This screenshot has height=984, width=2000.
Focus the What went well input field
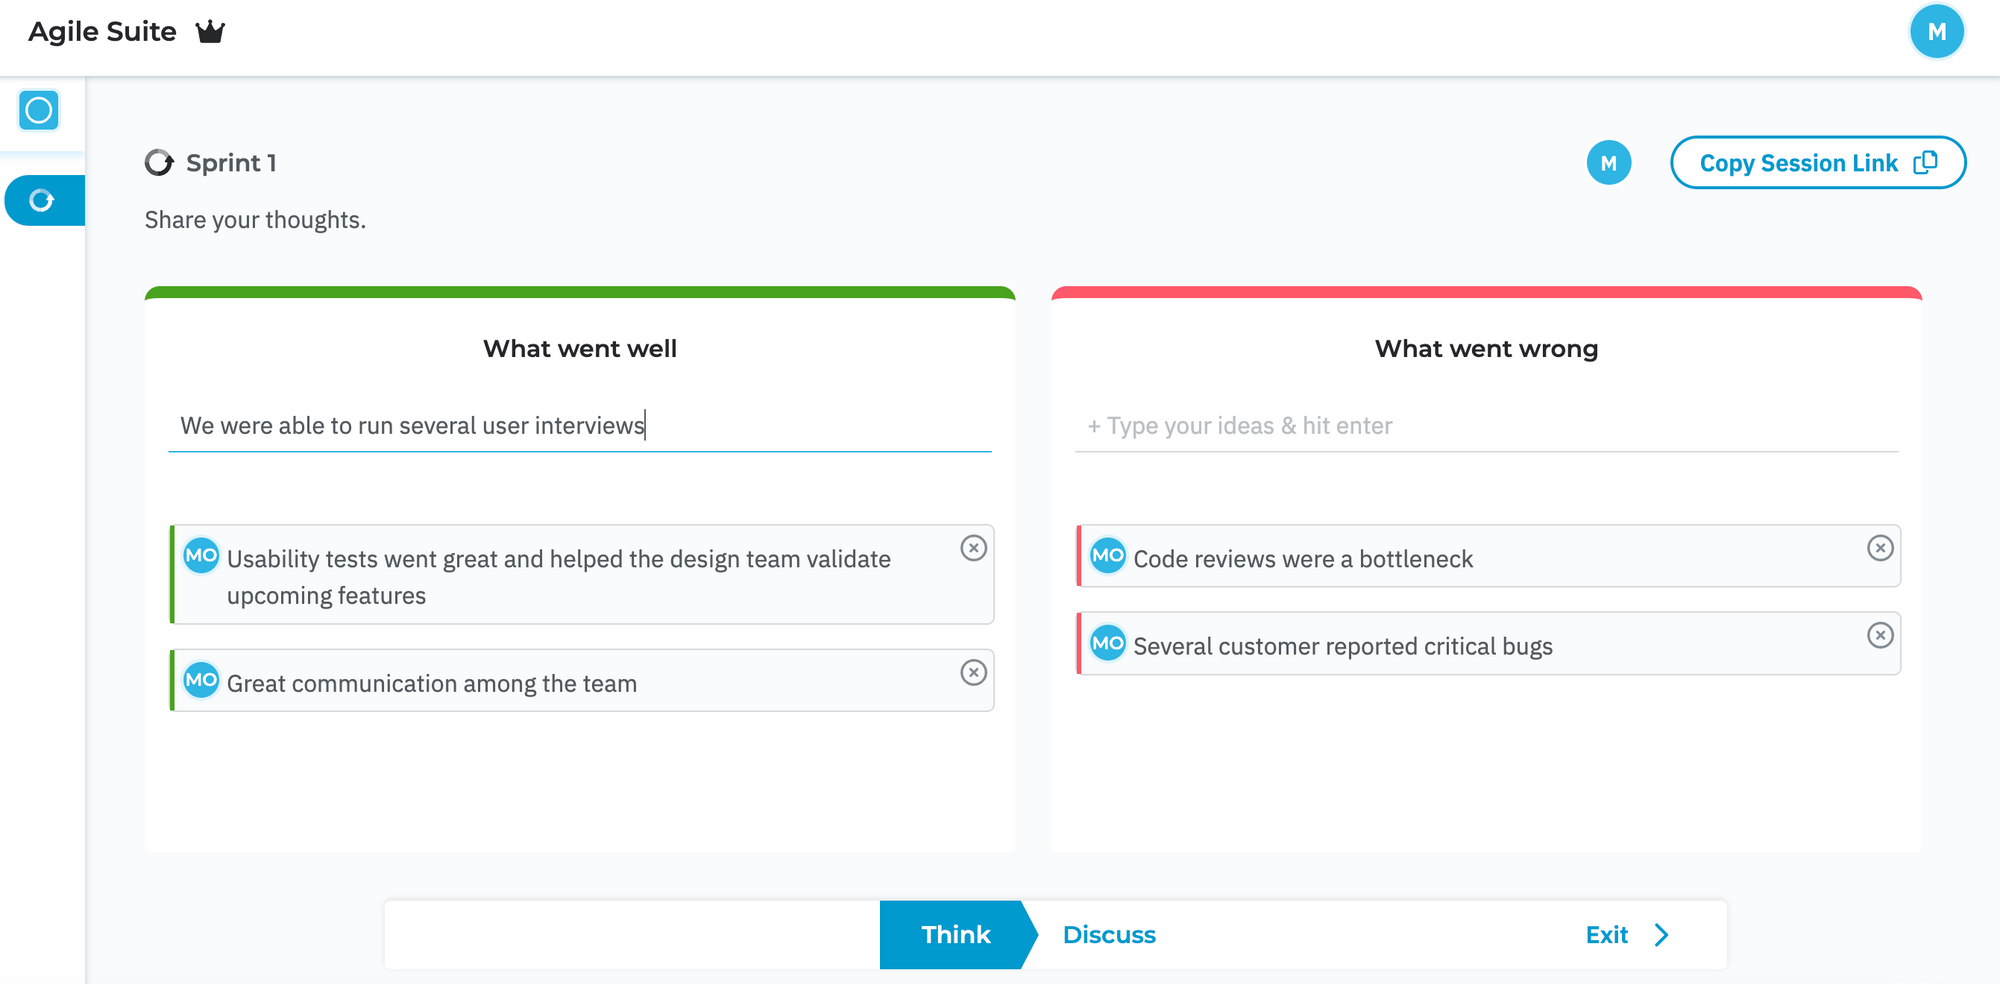tap(580, 426)
